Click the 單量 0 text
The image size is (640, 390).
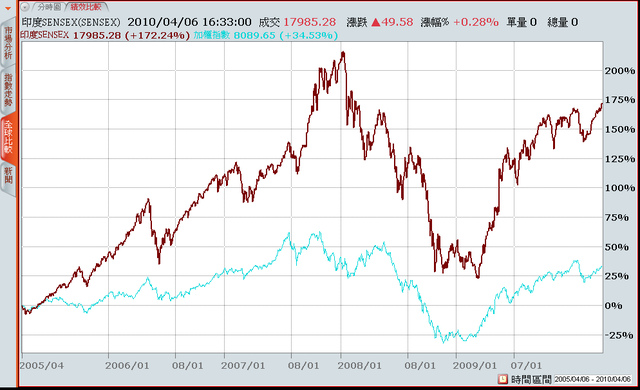point(521,22)
